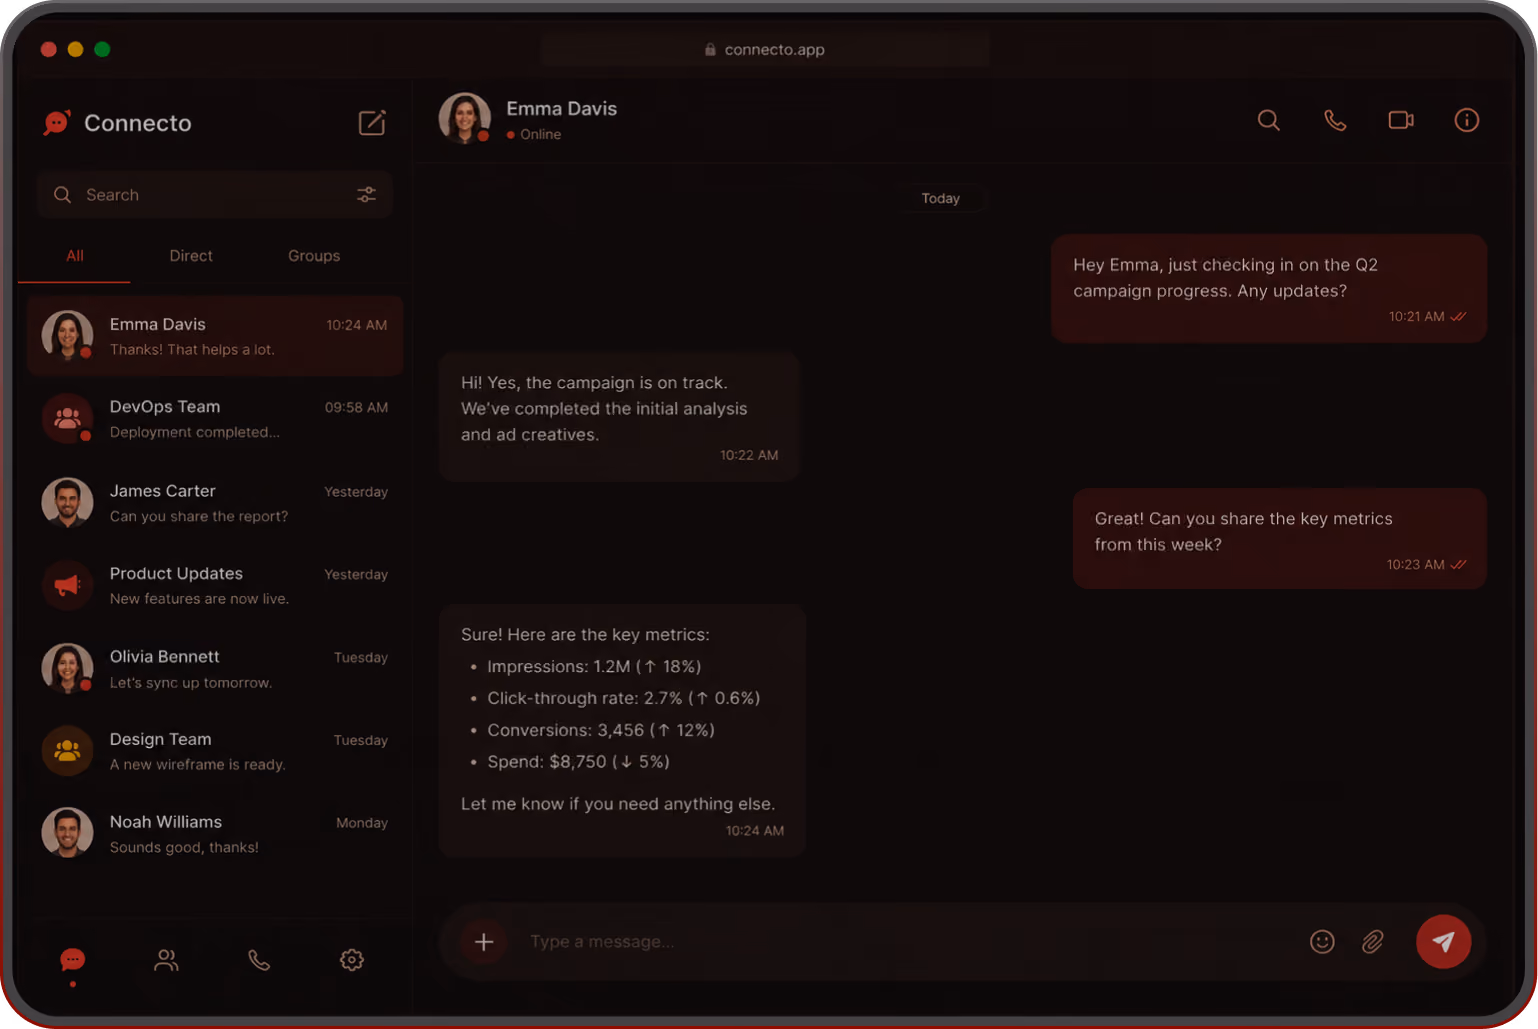
Task: Open chats view in bottom navigation
Action: [x=73, y=961]
